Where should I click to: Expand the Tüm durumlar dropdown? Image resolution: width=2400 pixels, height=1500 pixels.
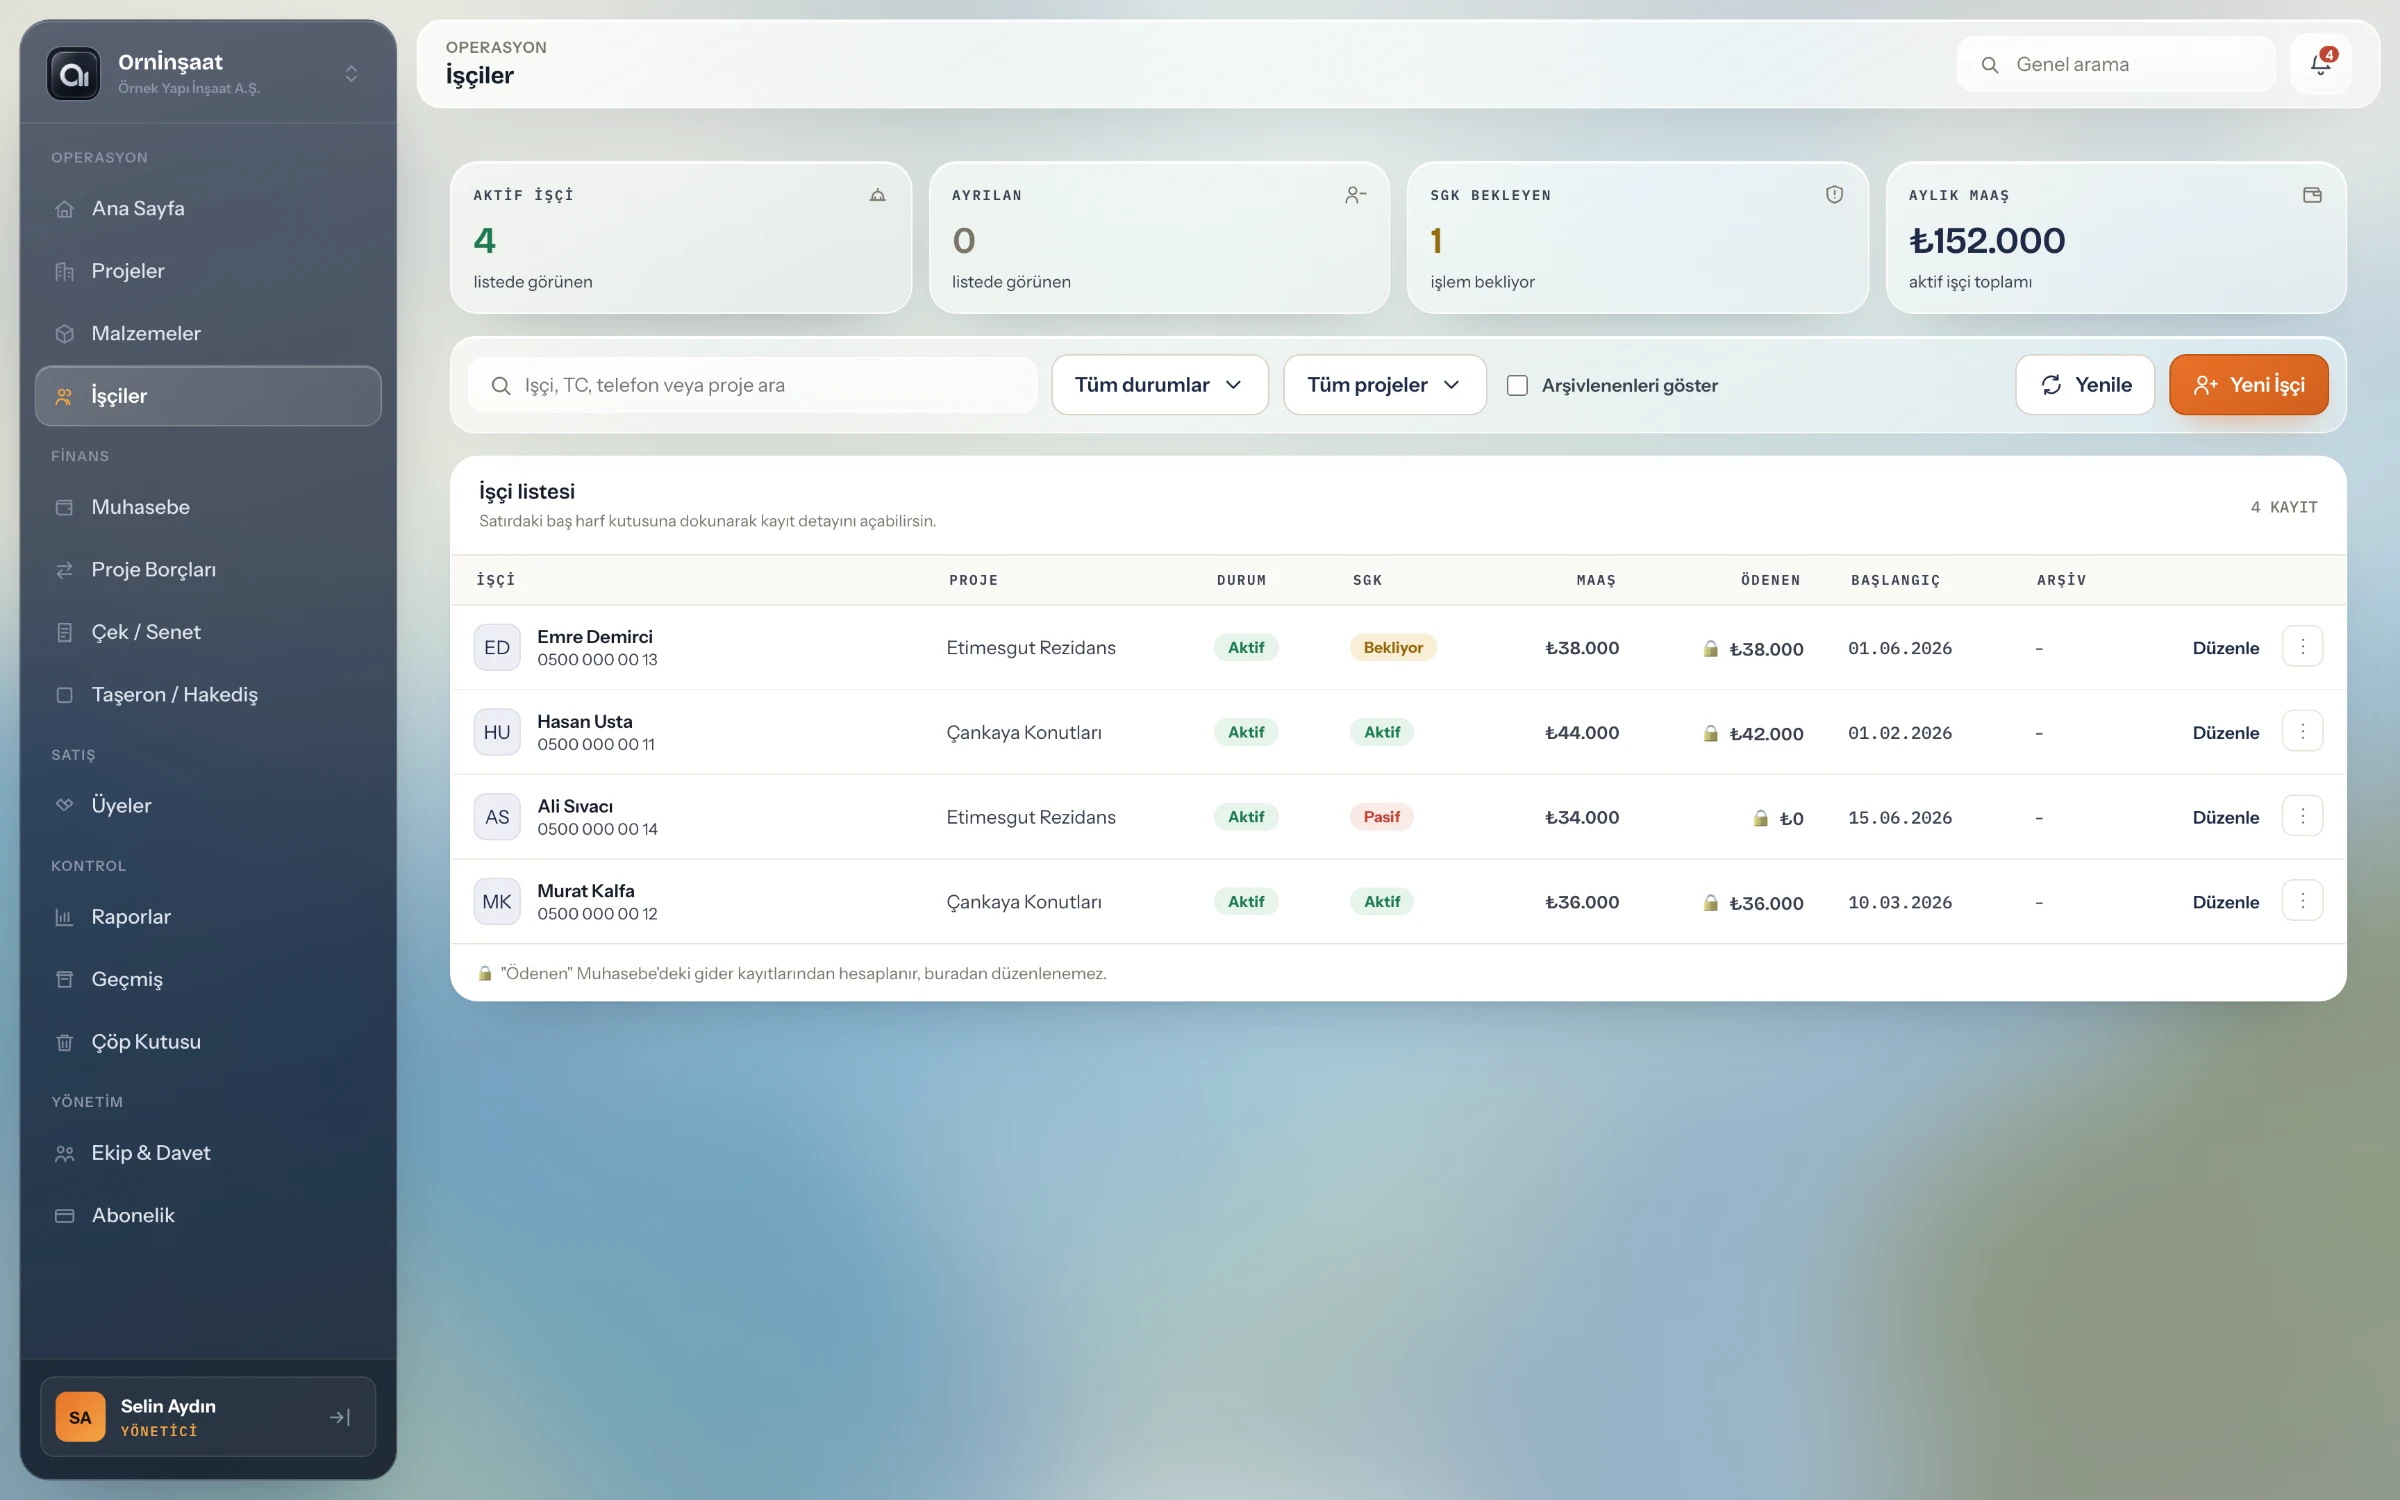pyautogui.click(x=1160, y=385)
